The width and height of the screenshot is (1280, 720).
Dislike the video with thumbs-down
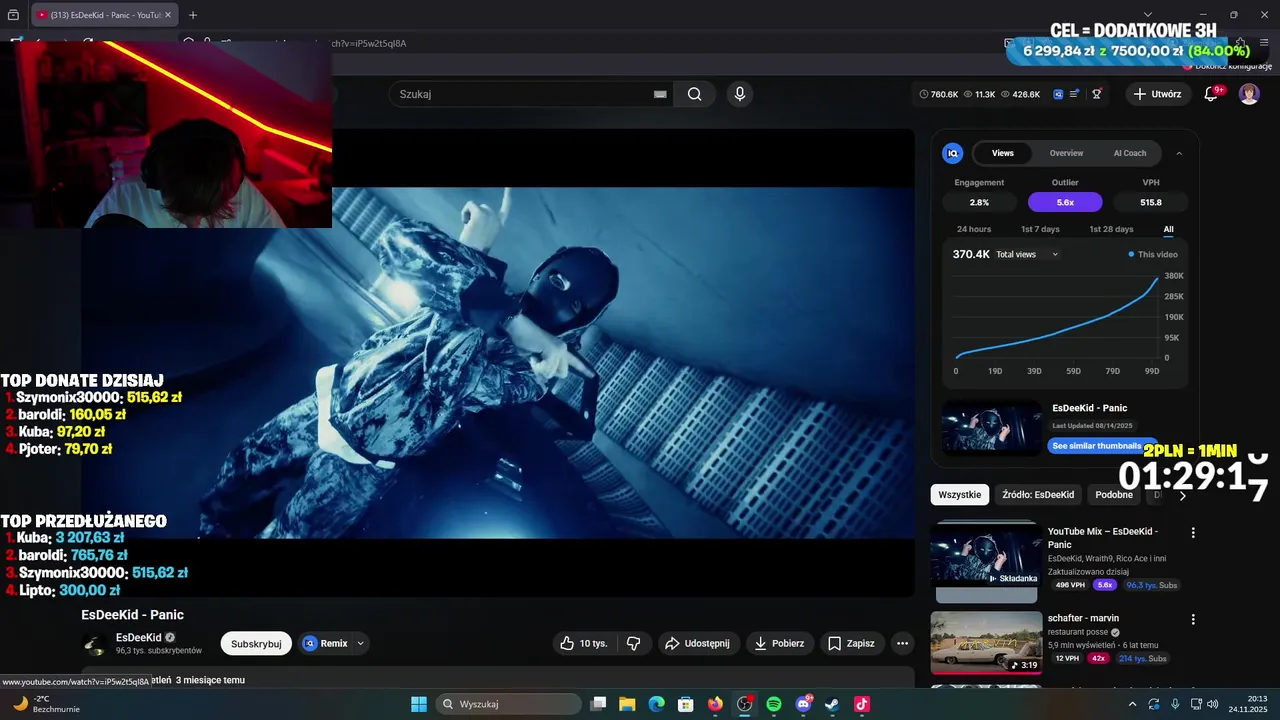pyautogui.click(x=633, y=643)
